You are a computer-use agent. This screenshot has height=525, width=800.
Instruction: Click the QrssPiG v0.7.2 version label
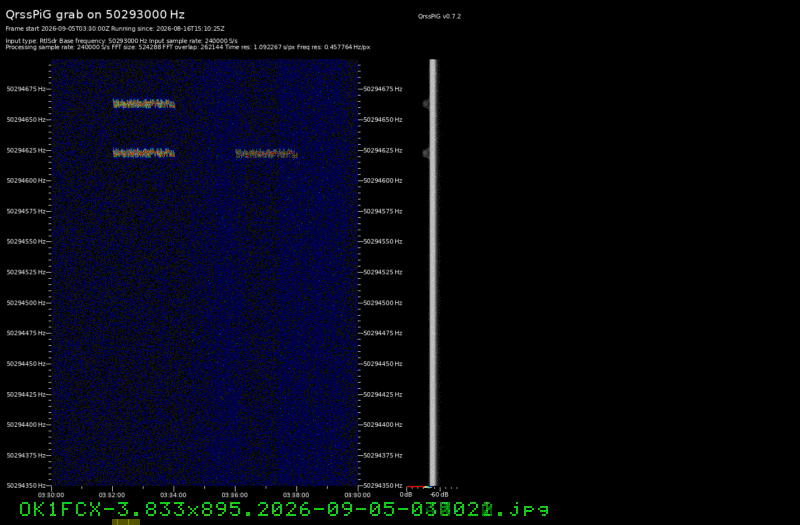point(439,16)
